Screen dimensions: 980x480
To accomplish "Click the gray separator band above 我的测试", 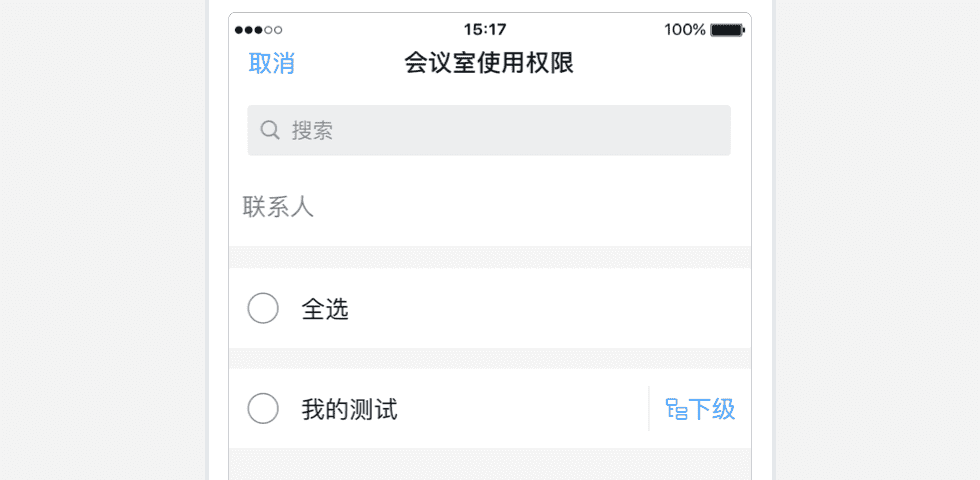I will click(x=489, y=358).
